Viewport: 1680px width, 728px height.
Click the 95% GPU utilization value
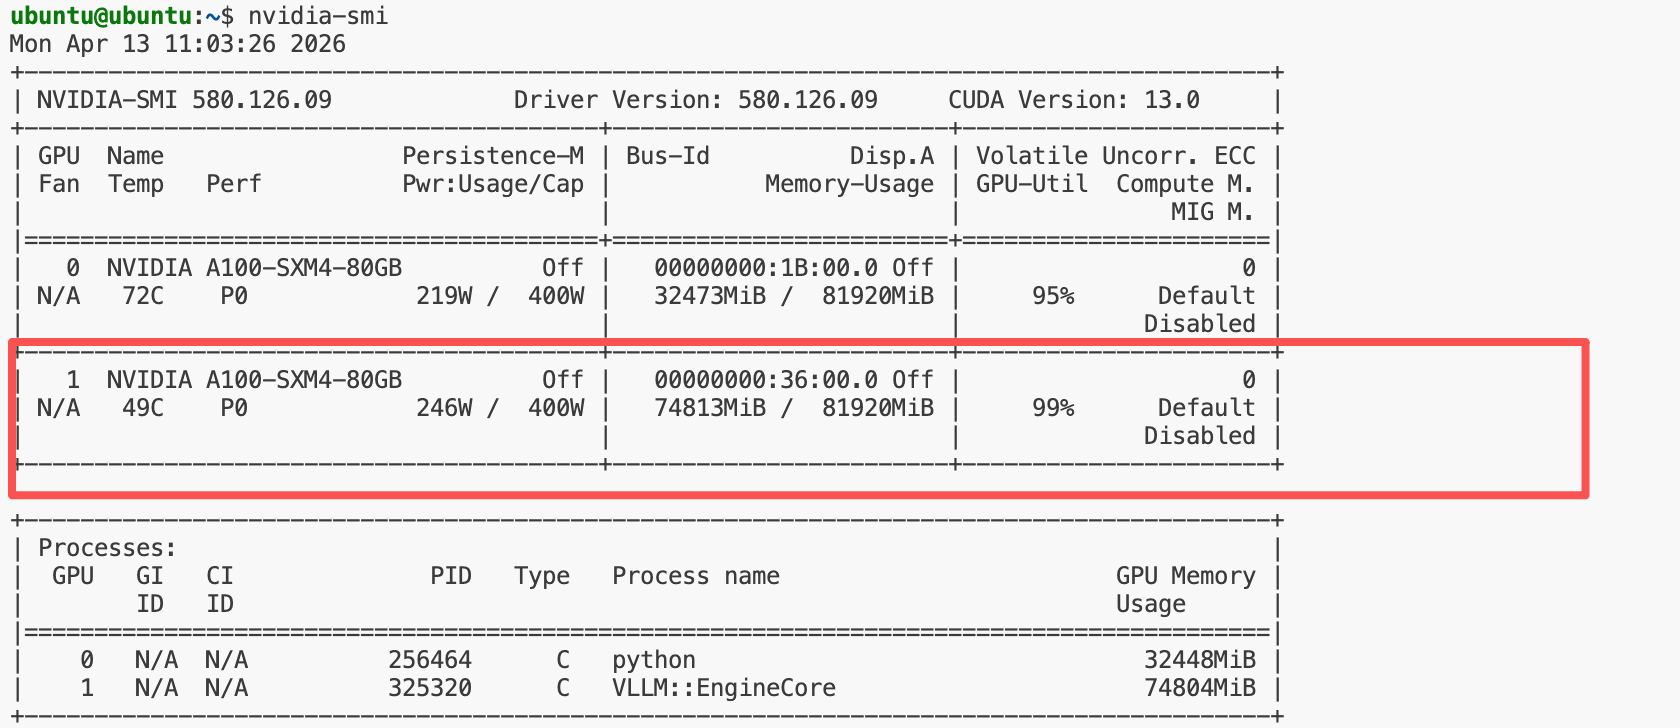(x=1053, y=296)
